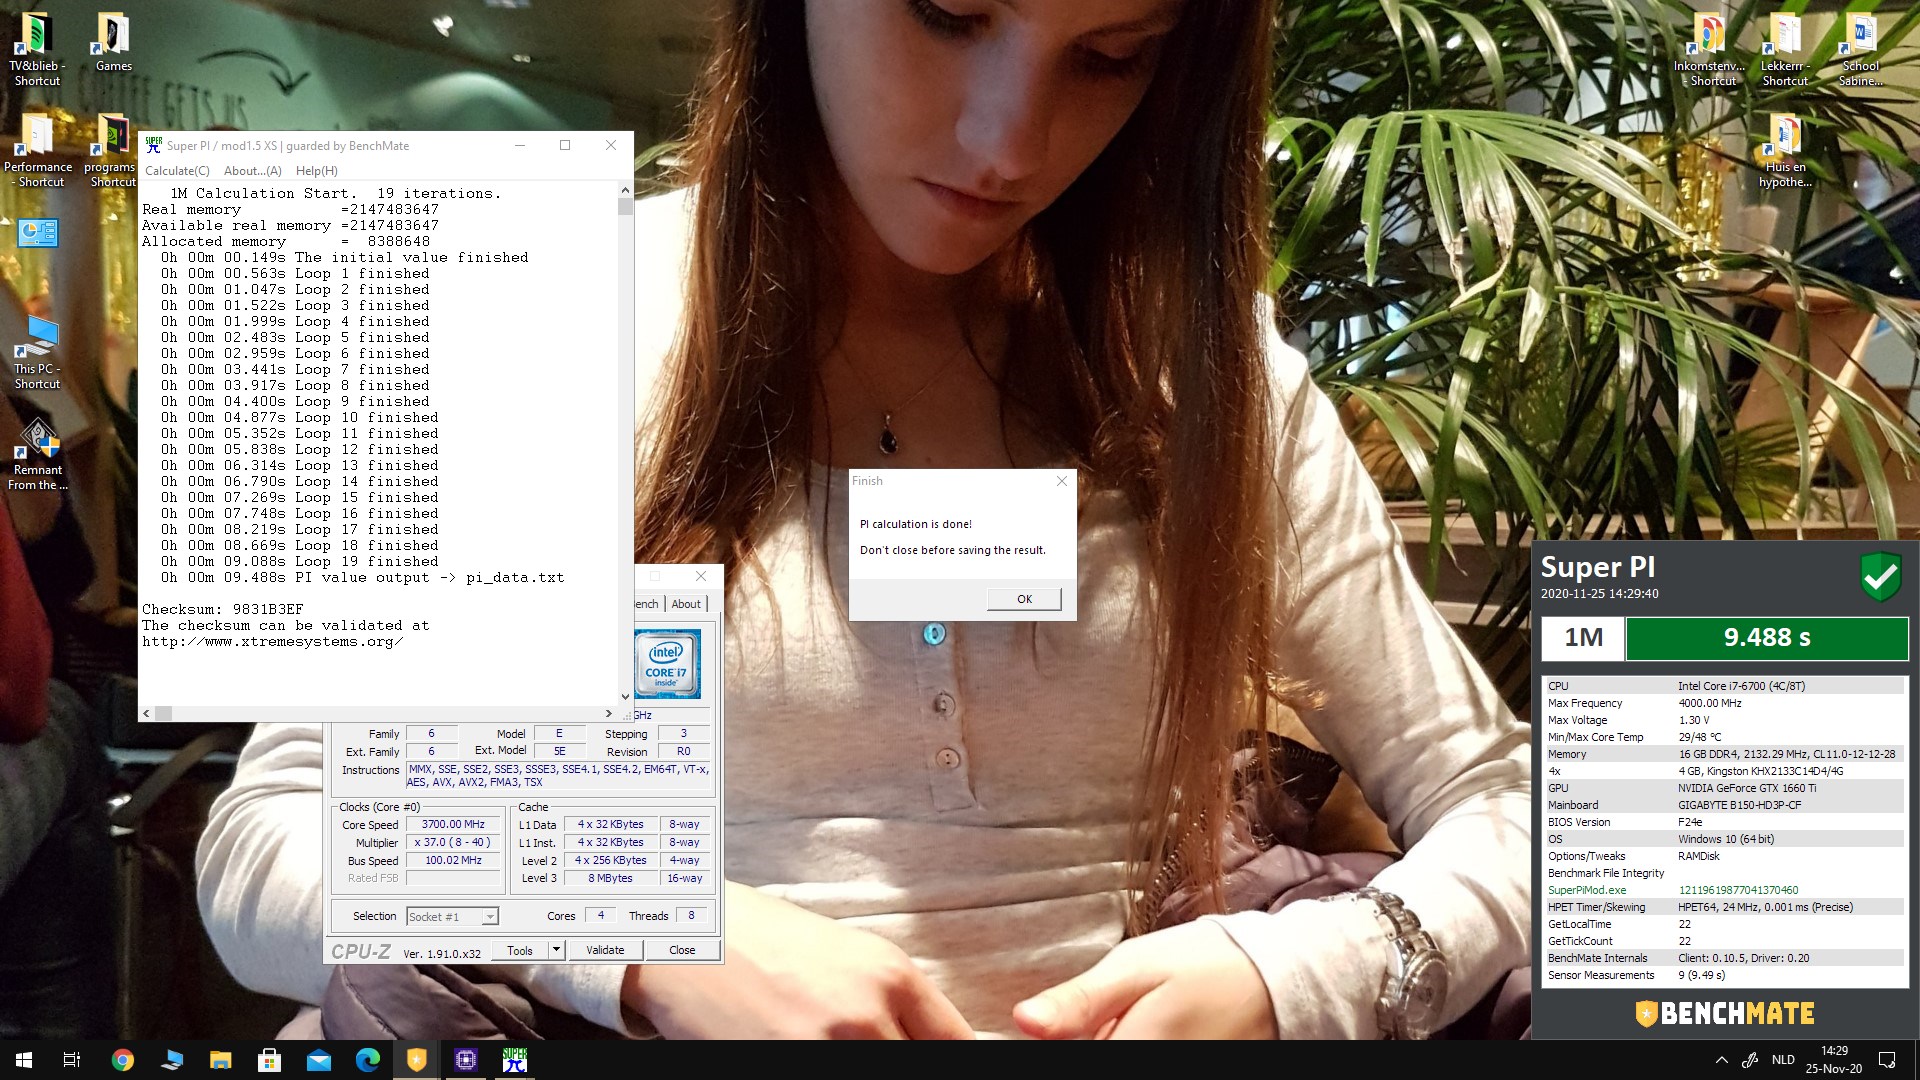Launch Microsoft Edge from the taskbar
Viewport: 1920px width, 1080px height.
click(368, 1060)
